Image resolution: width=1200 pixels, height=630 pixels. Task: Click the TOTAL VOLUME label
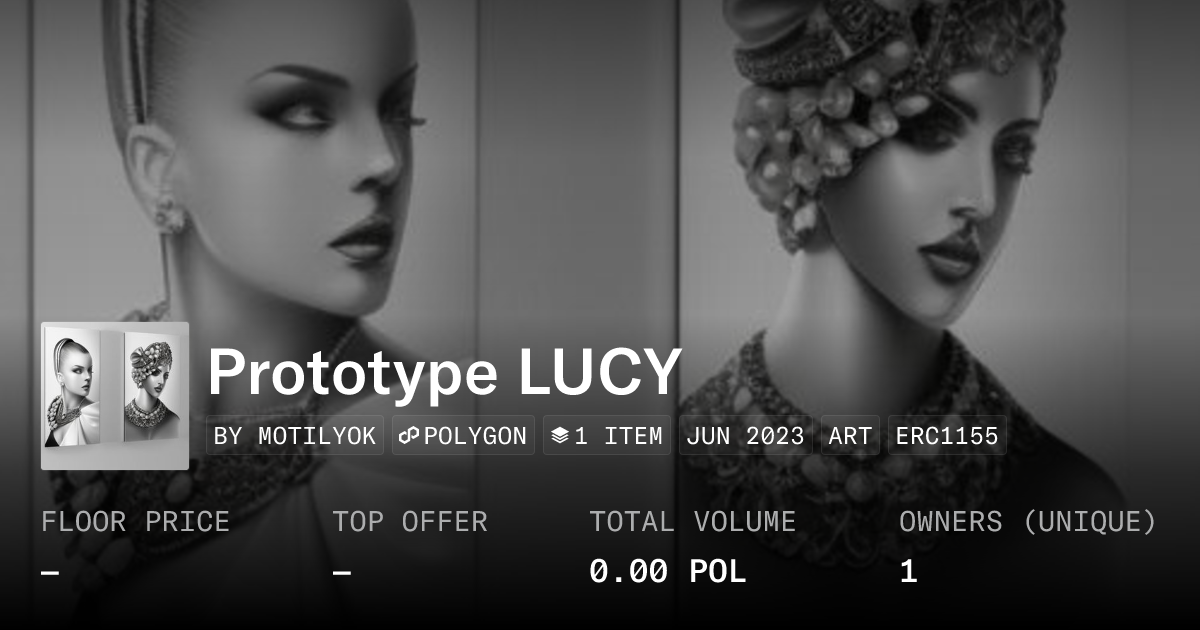click(x=692, y=521)
